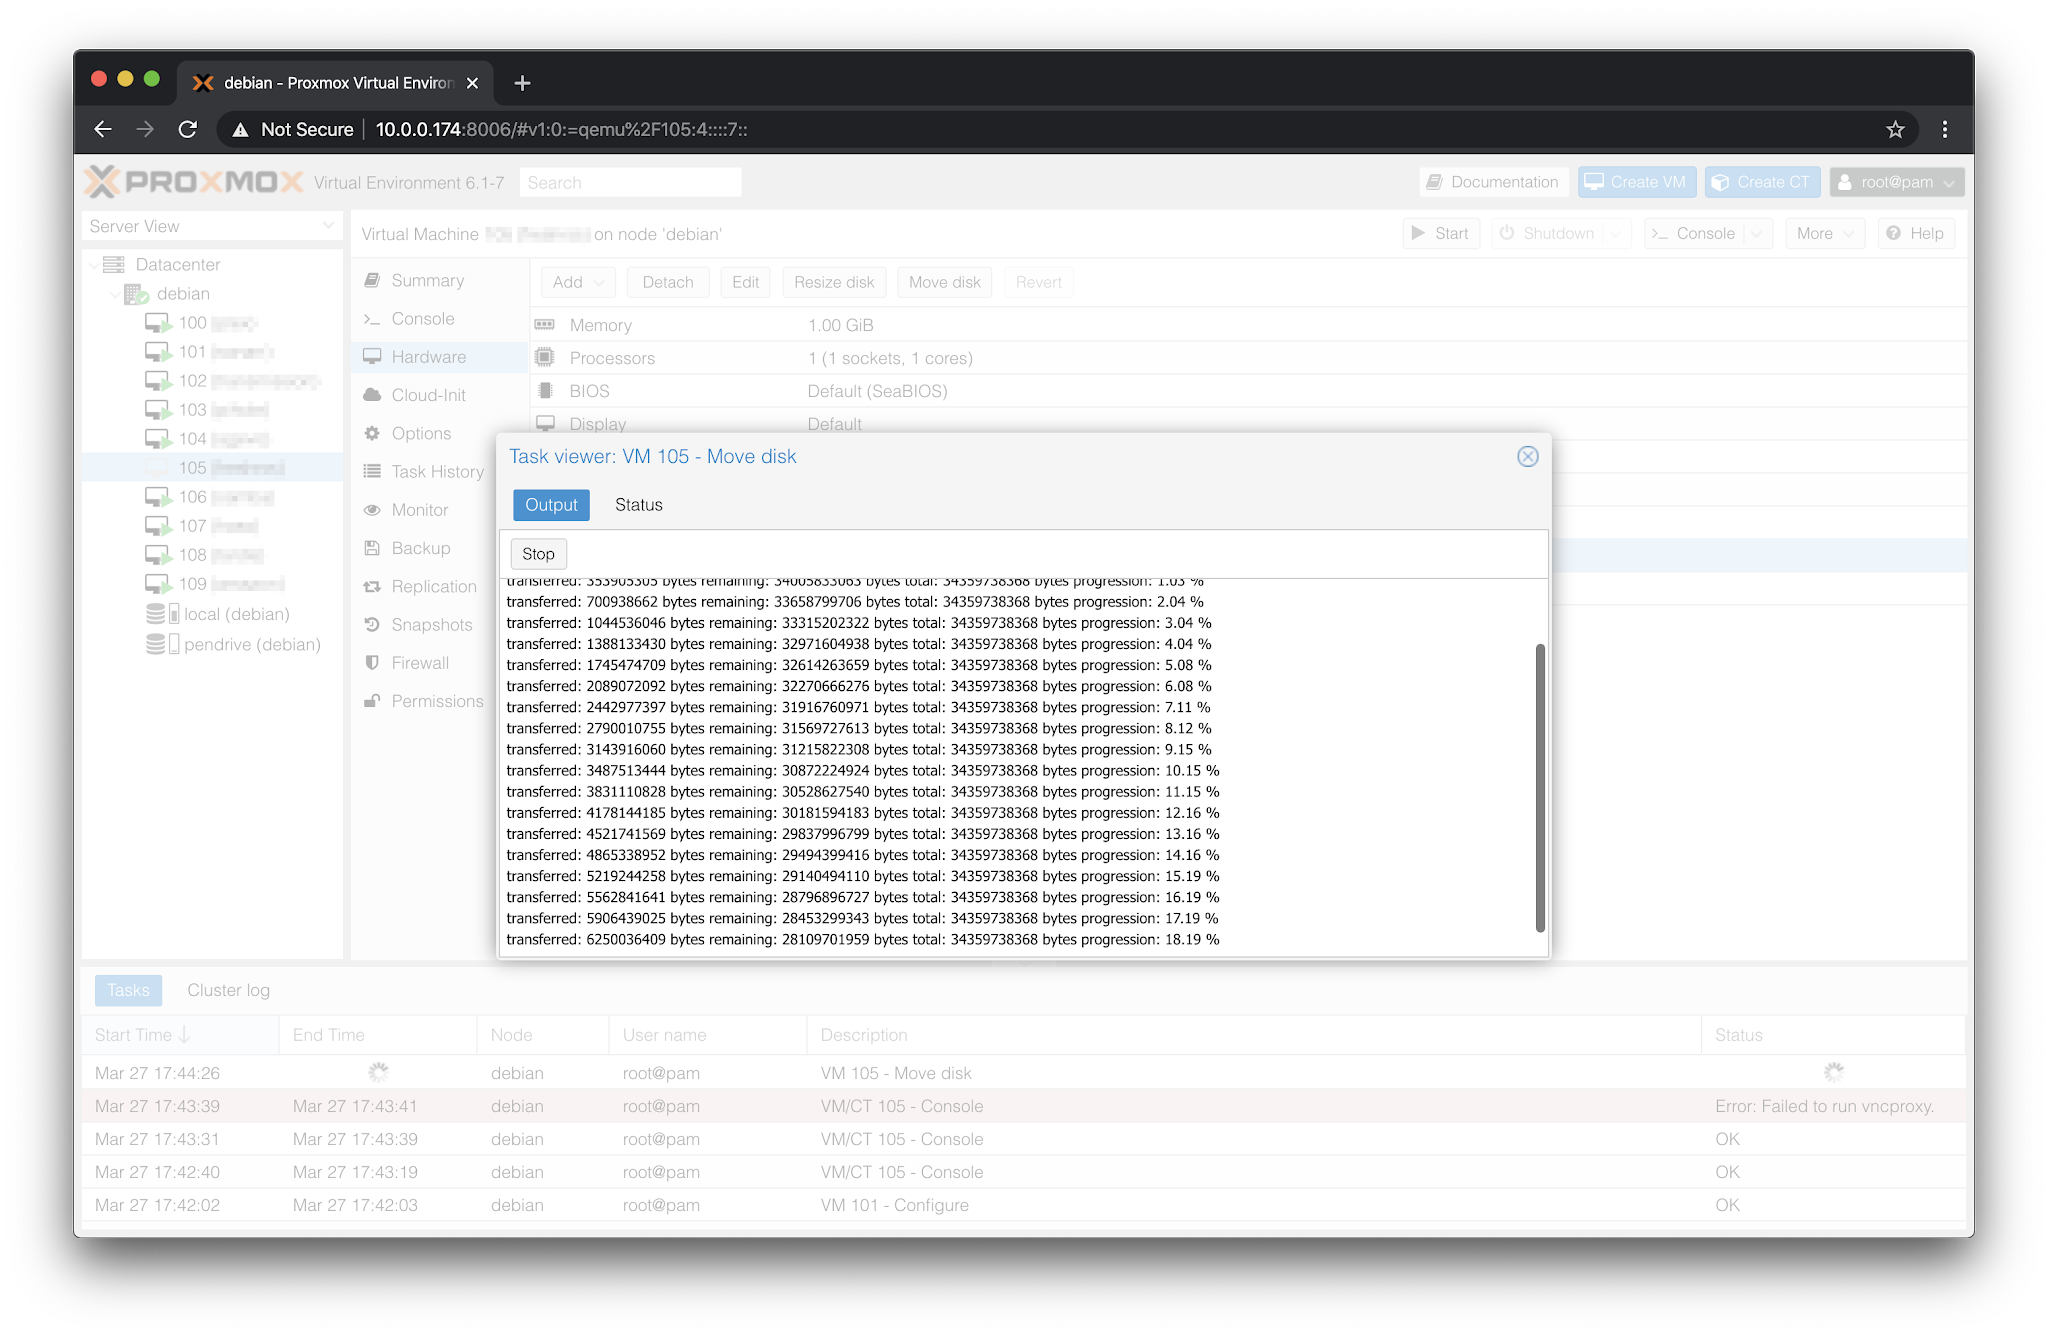This screenshot has width=2048, height=1335.
Task: Select VM 101 in the server tree
Action: click(x=210, y=352)
